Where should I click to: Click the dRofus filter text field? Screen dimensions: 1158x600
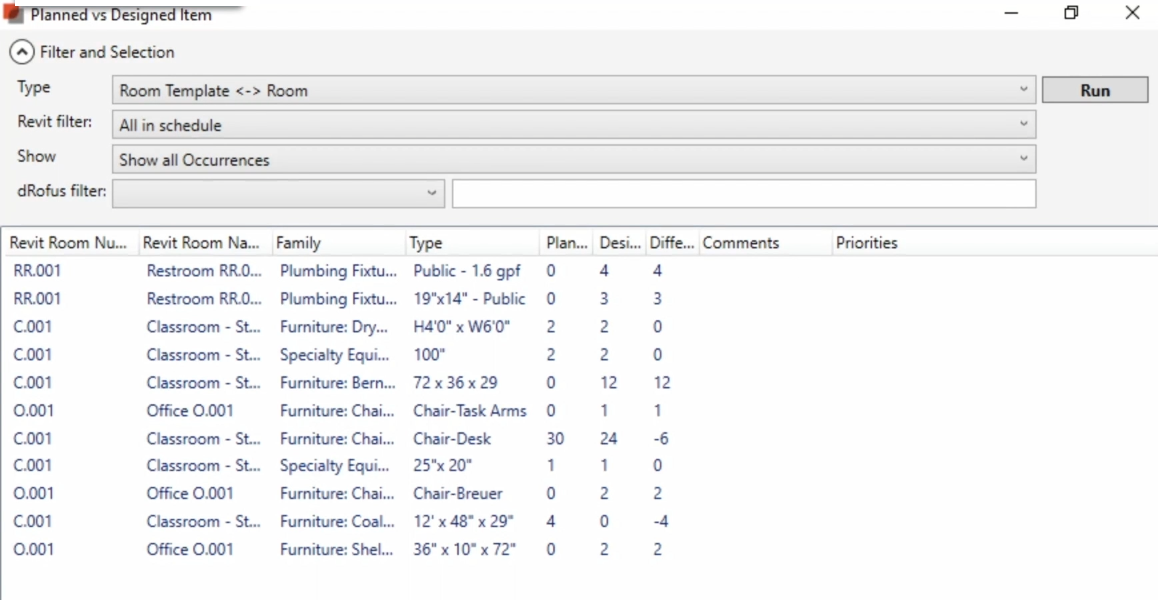click(x=743, y=193)
